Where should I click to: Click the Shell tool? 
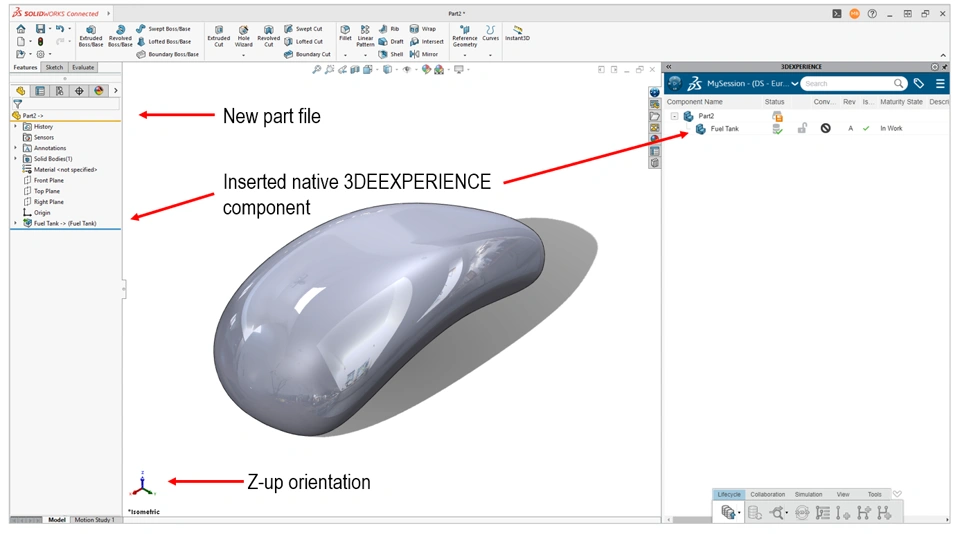pyautogui.click(x=391, y=55)
